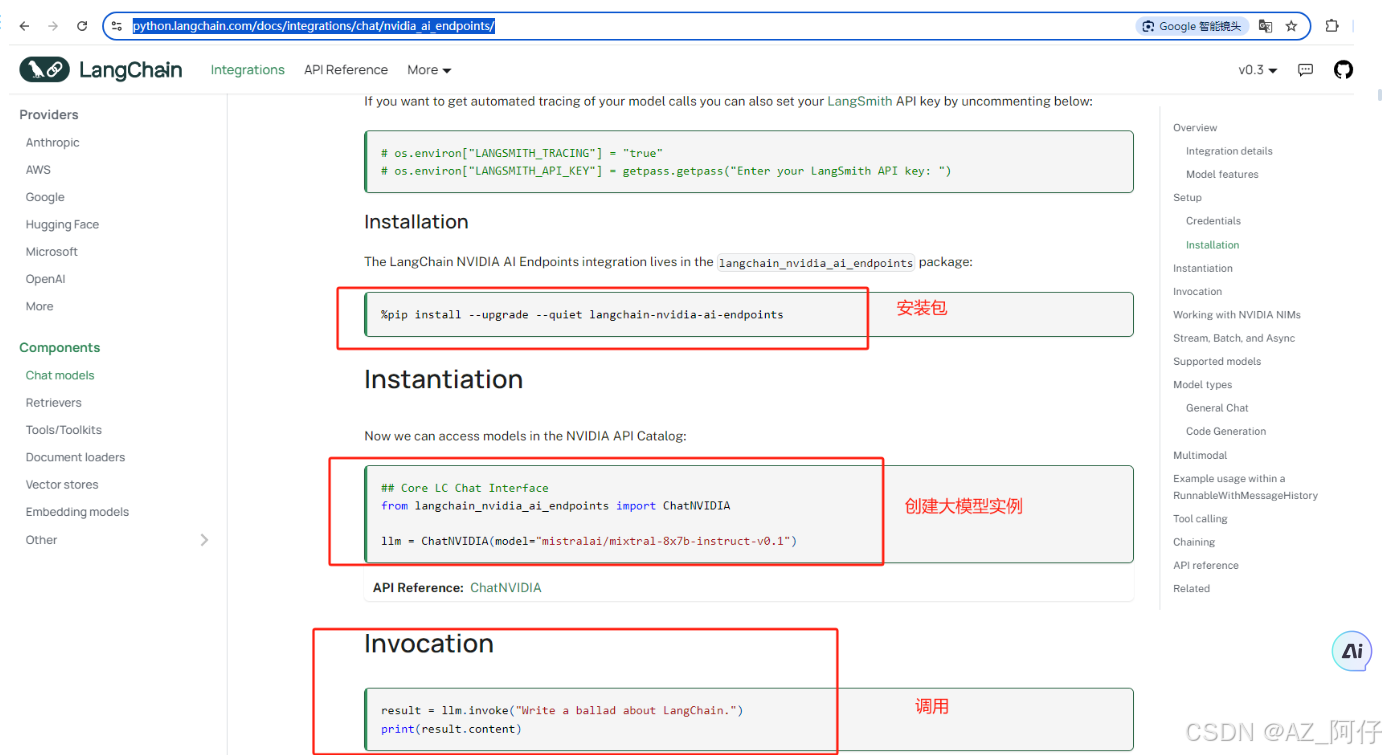Open Chat models in Components sidebar
Image resolution: width=1386 pixels, height=755 pixels.
(60, 375)
